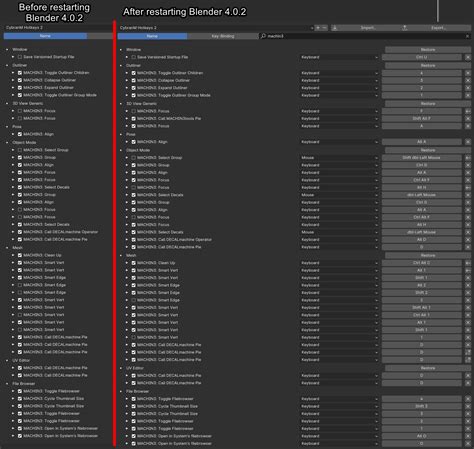Check Save Versioned Startup File in before-restart panel
The height and width of the screenshot is (449, 474).
pos(20,57)
